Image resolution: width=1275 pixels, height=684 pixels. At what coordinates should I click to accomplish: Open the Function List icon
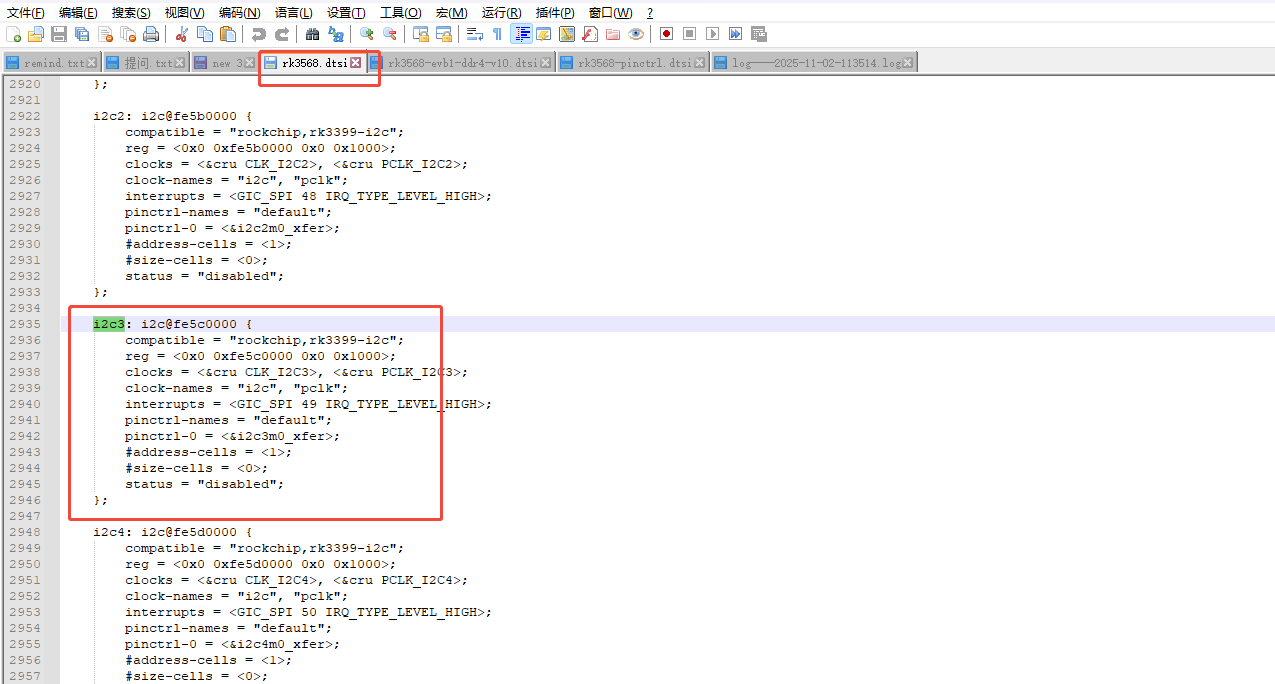click(x=590, y=34)
